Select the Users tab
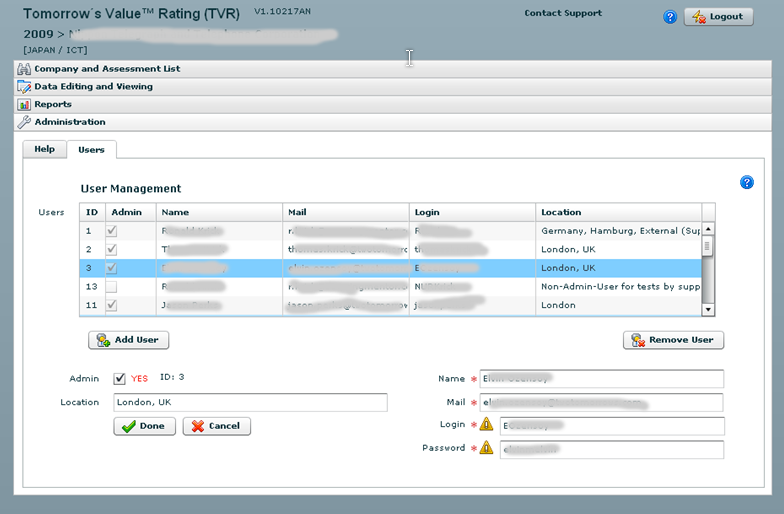Image resolution: width=784 pixels, height=514 pixels. pyautogui.click(x=91, y=149)
